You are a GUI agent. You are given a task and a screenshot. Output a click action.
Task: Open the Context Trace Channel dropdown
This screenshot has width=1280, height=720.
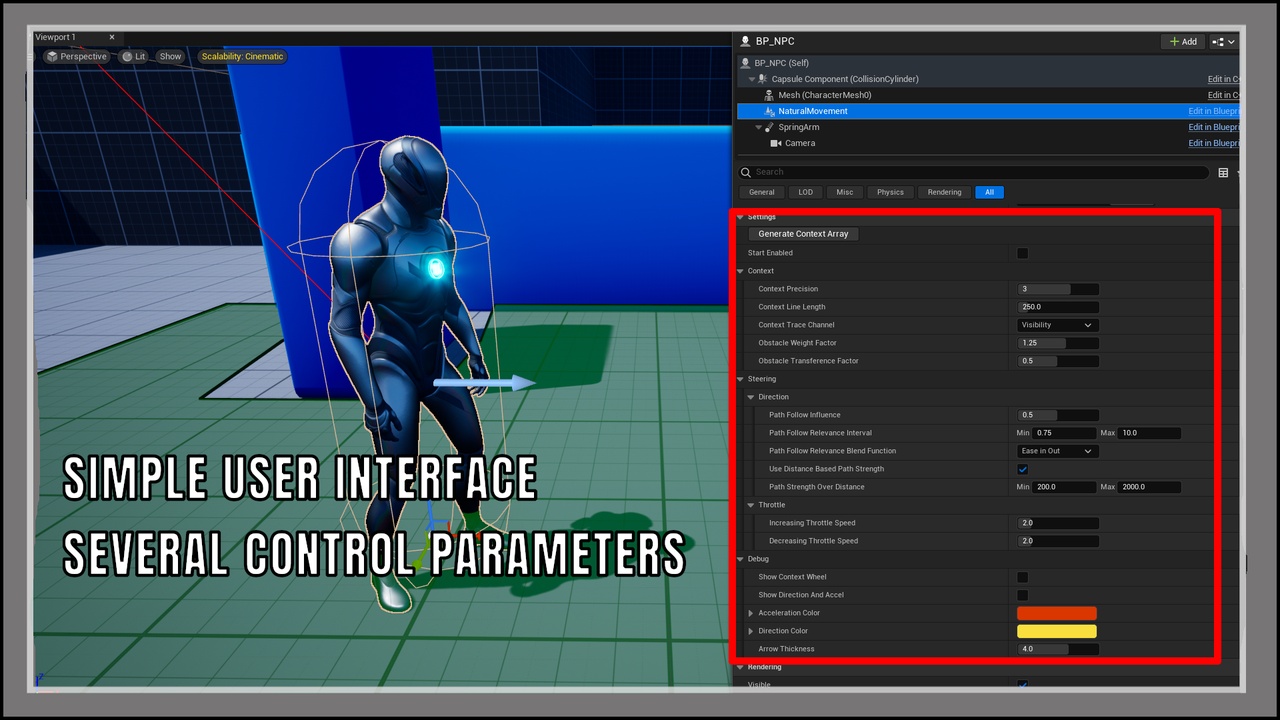[x=1057, y=325]
